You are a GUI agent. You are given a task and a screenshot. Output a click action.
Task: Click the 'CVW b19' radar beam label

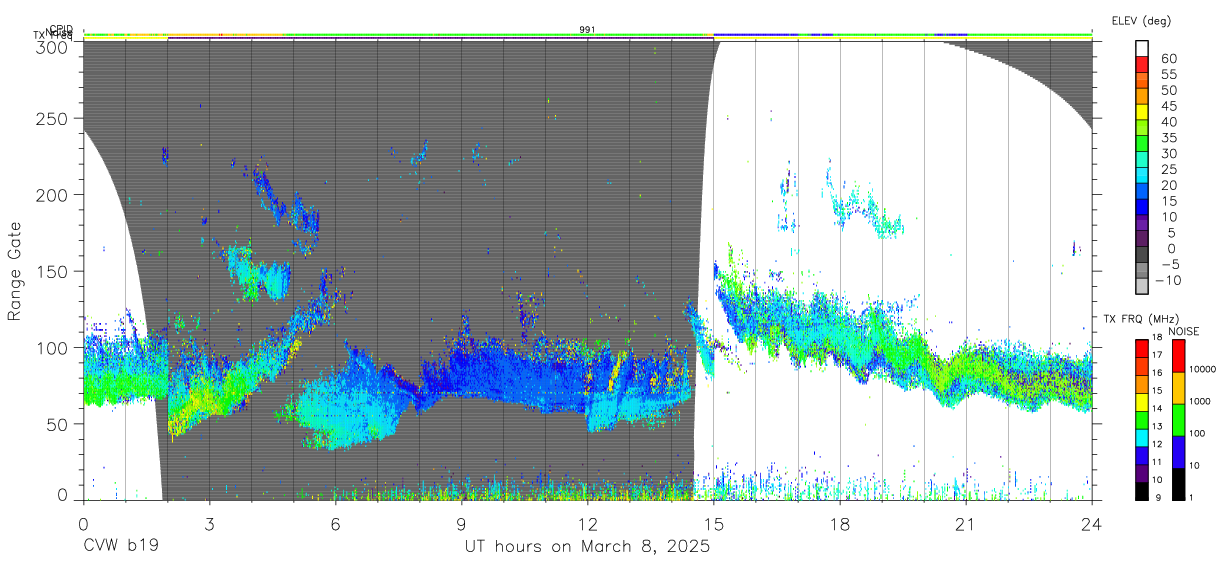pos(120,547)
